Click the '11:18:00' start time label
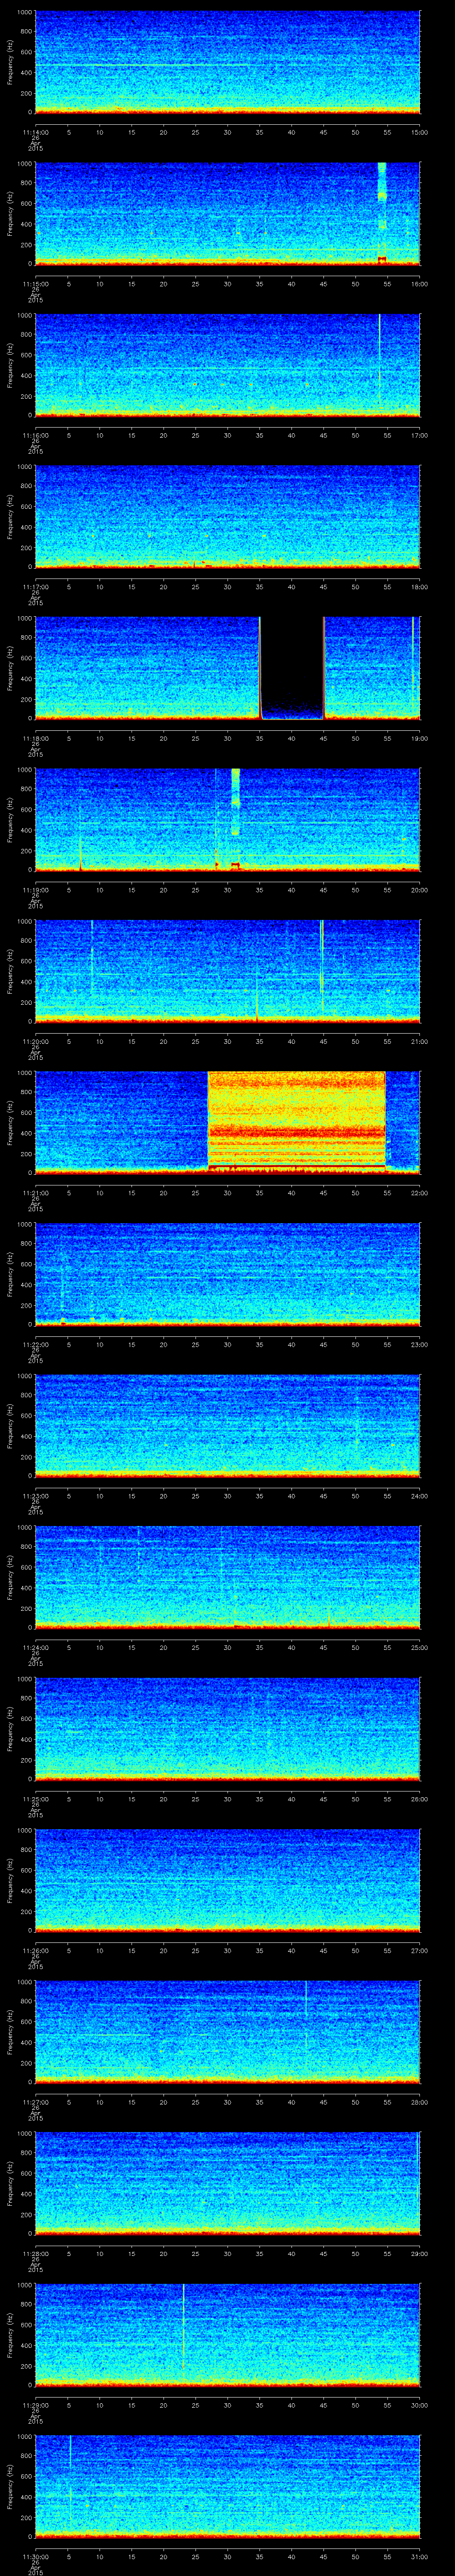The image size is (455, 2576). coord(35,738)
